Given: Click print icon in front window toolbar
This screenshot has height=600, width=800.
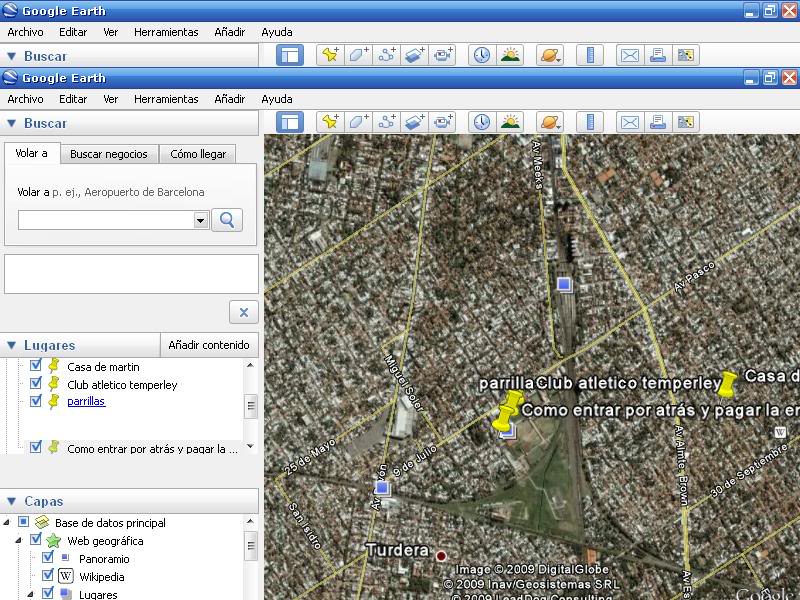Looking at the screenshot, I should 658,122.
